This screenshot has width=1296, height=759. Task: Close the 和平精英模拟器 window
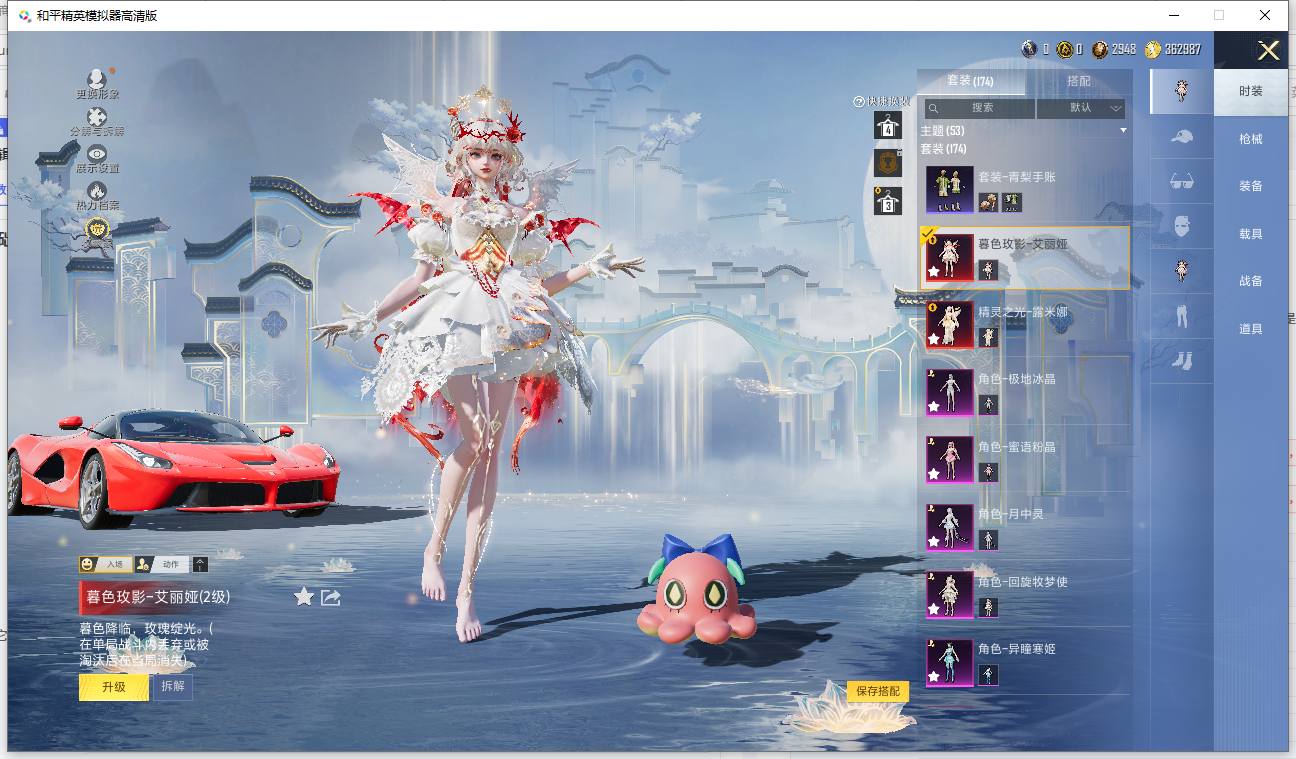point(1265,15)
